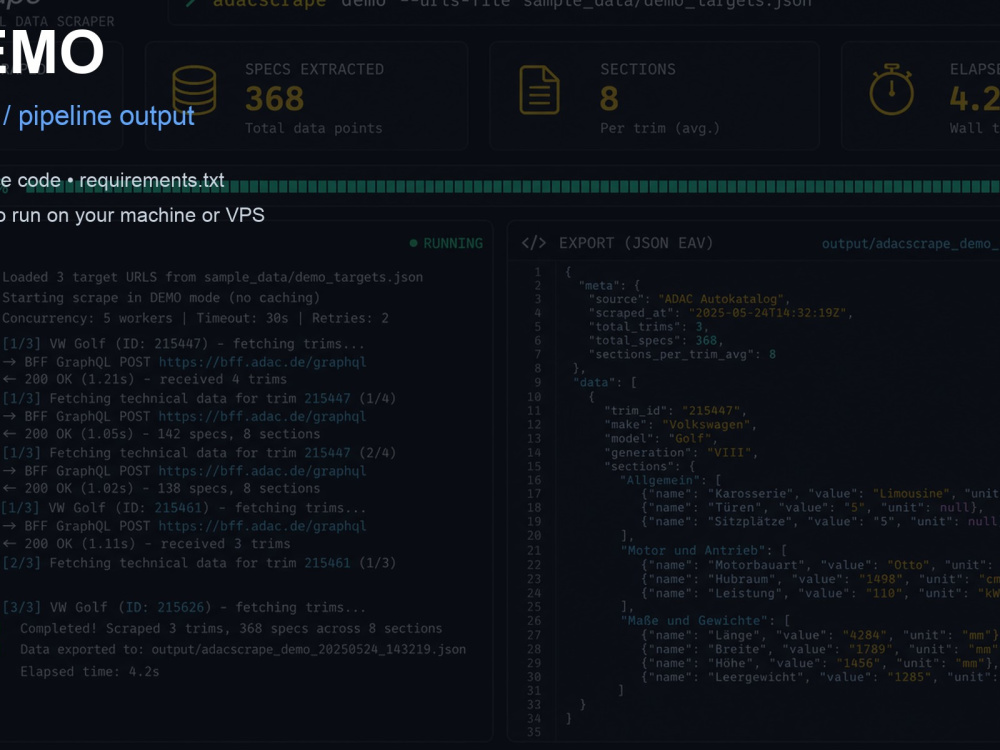This screenshot has height=750, width=1000.
Task: Click the "source": "ADAC Autokatalog" JSON line
Action: [689, 299]
